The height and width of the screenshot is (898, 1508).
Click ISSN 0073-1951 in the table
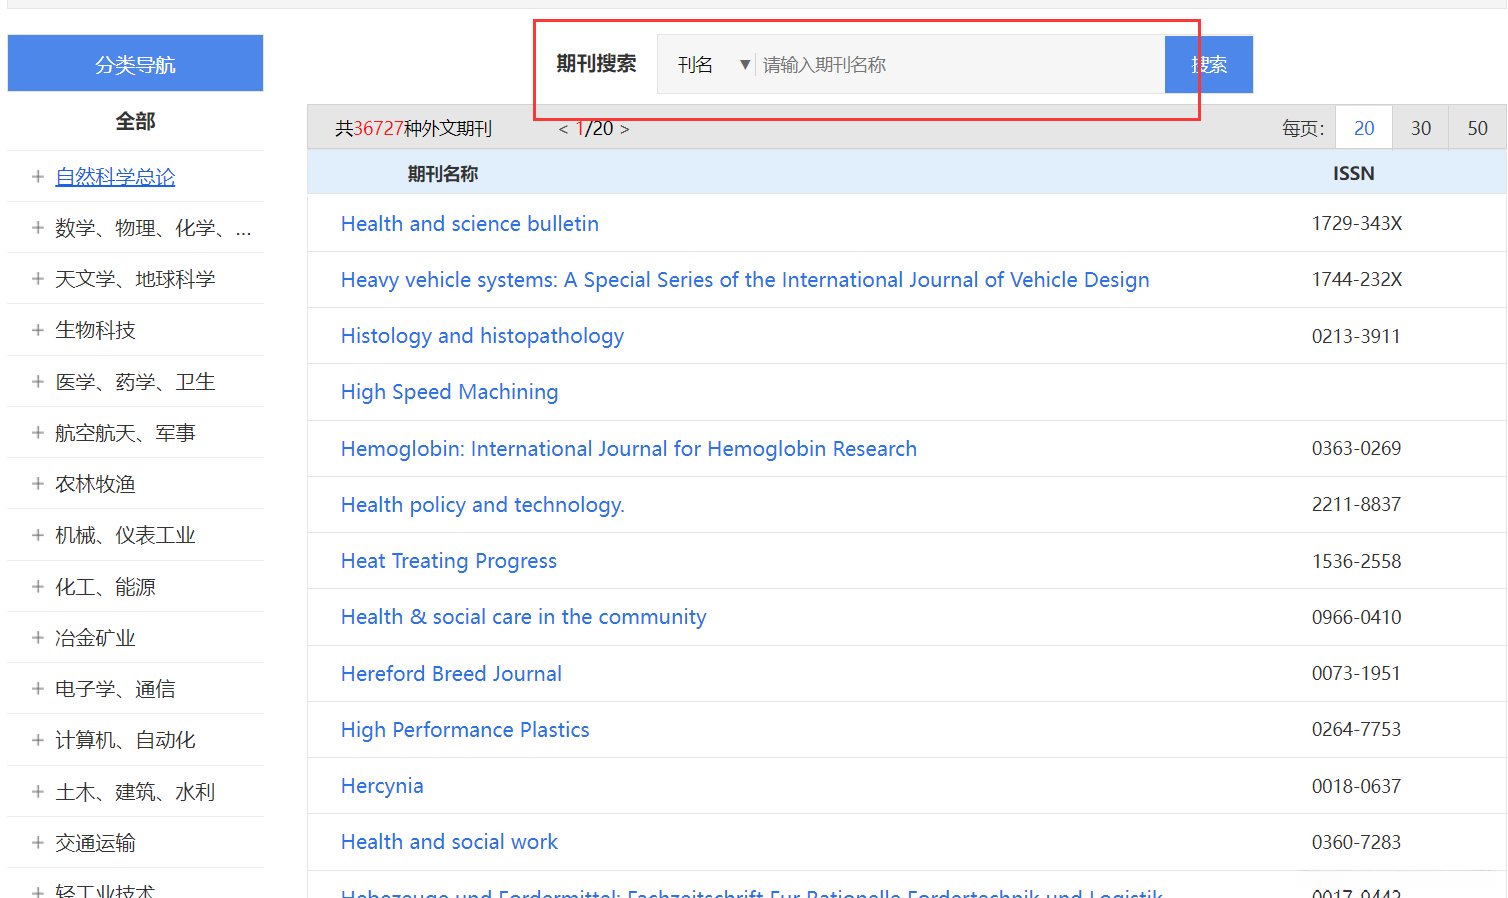[x=1356, y=674]
